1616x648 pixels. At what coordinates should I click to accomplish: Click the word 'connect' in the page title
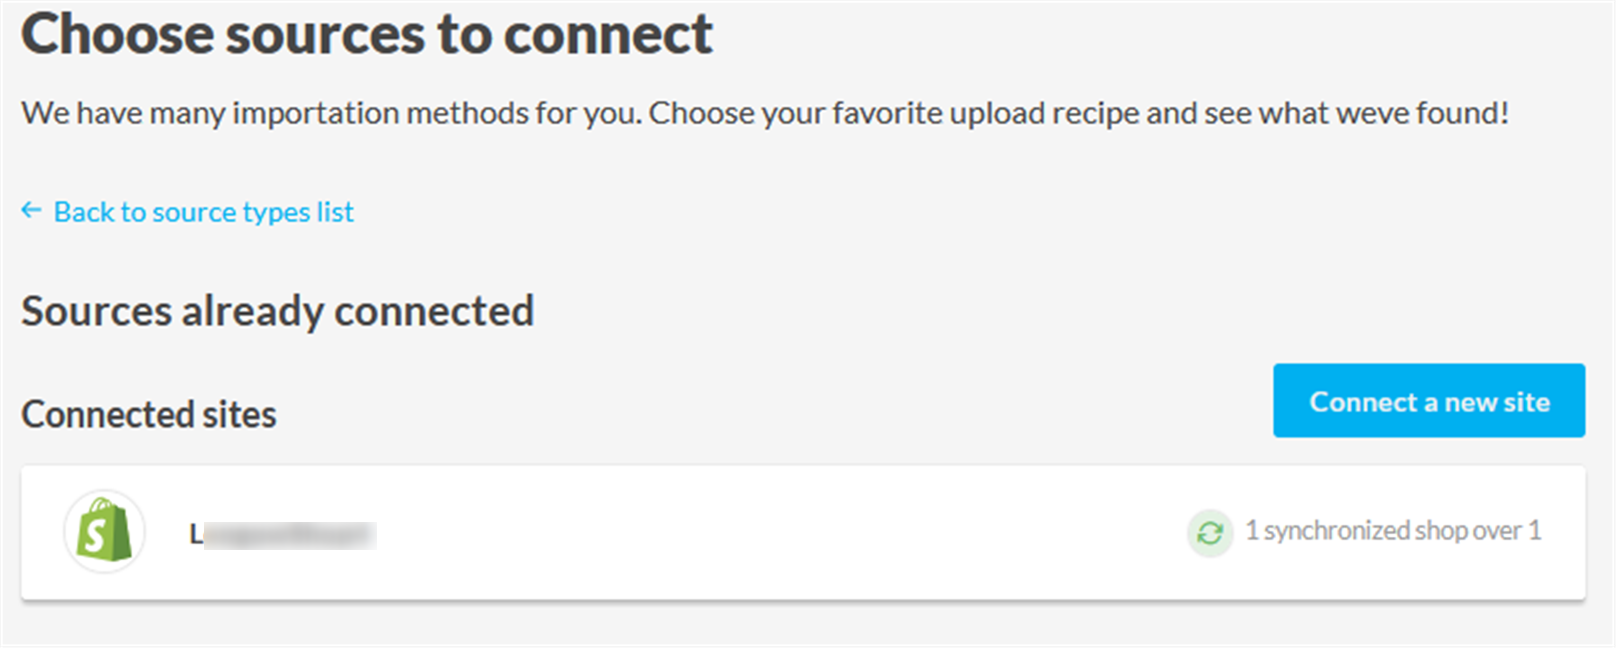pos(608,35)
